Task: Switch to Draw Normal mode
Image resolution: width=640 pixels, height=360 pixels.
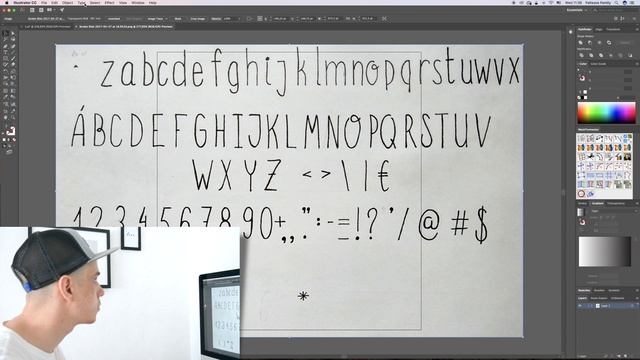Action: pos(4,146)
